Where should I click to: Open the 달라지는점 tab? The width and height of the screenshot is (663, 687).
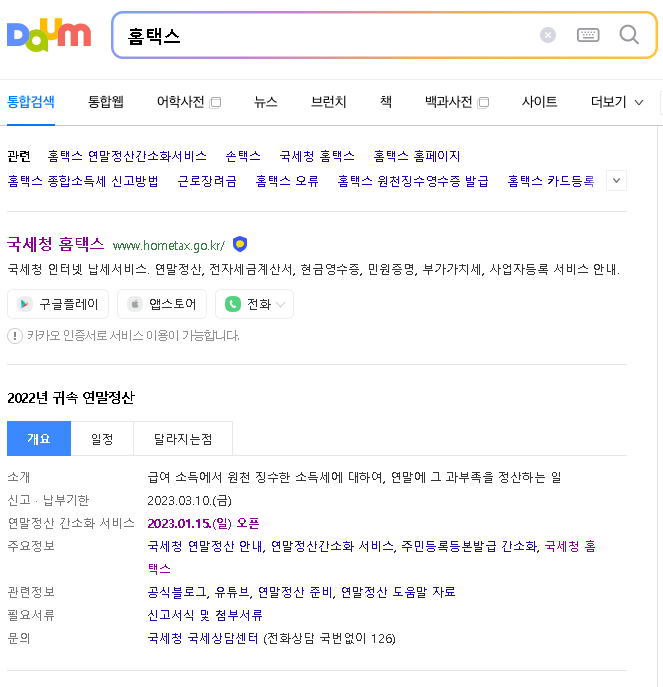[183, 439]
